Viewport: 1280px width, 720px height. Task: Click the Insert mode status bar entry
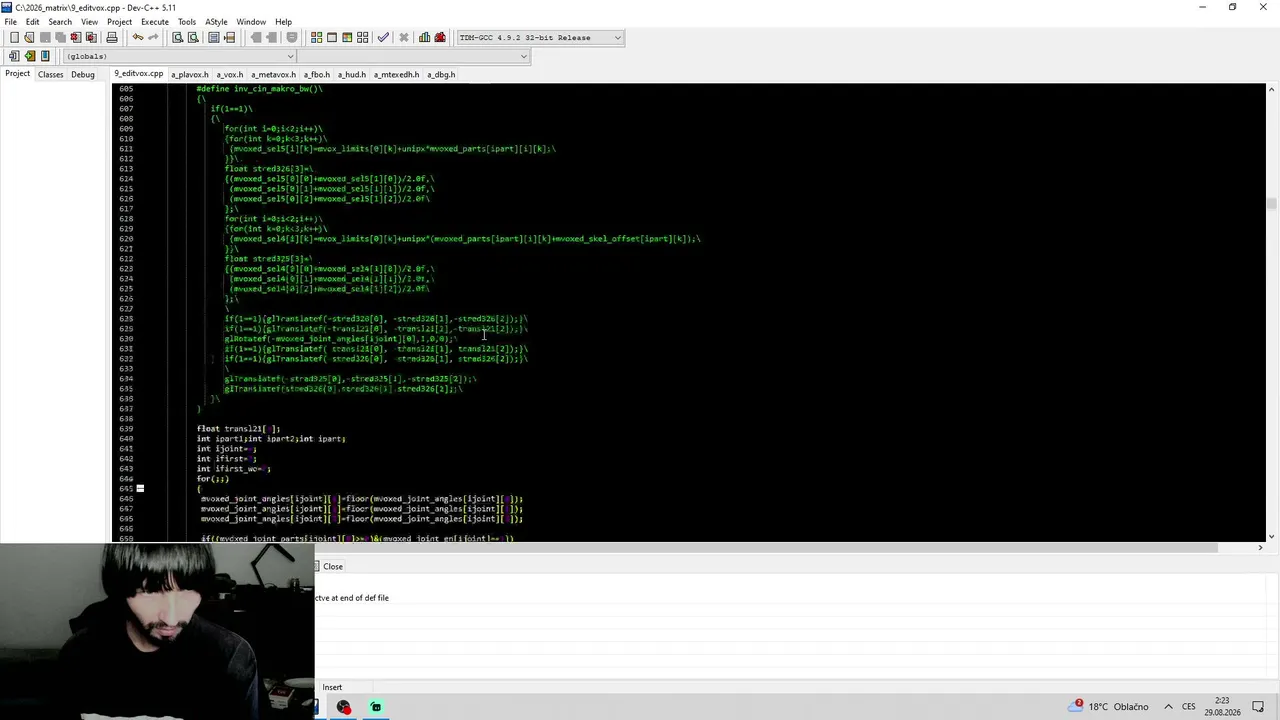click(x=332, y=687)
